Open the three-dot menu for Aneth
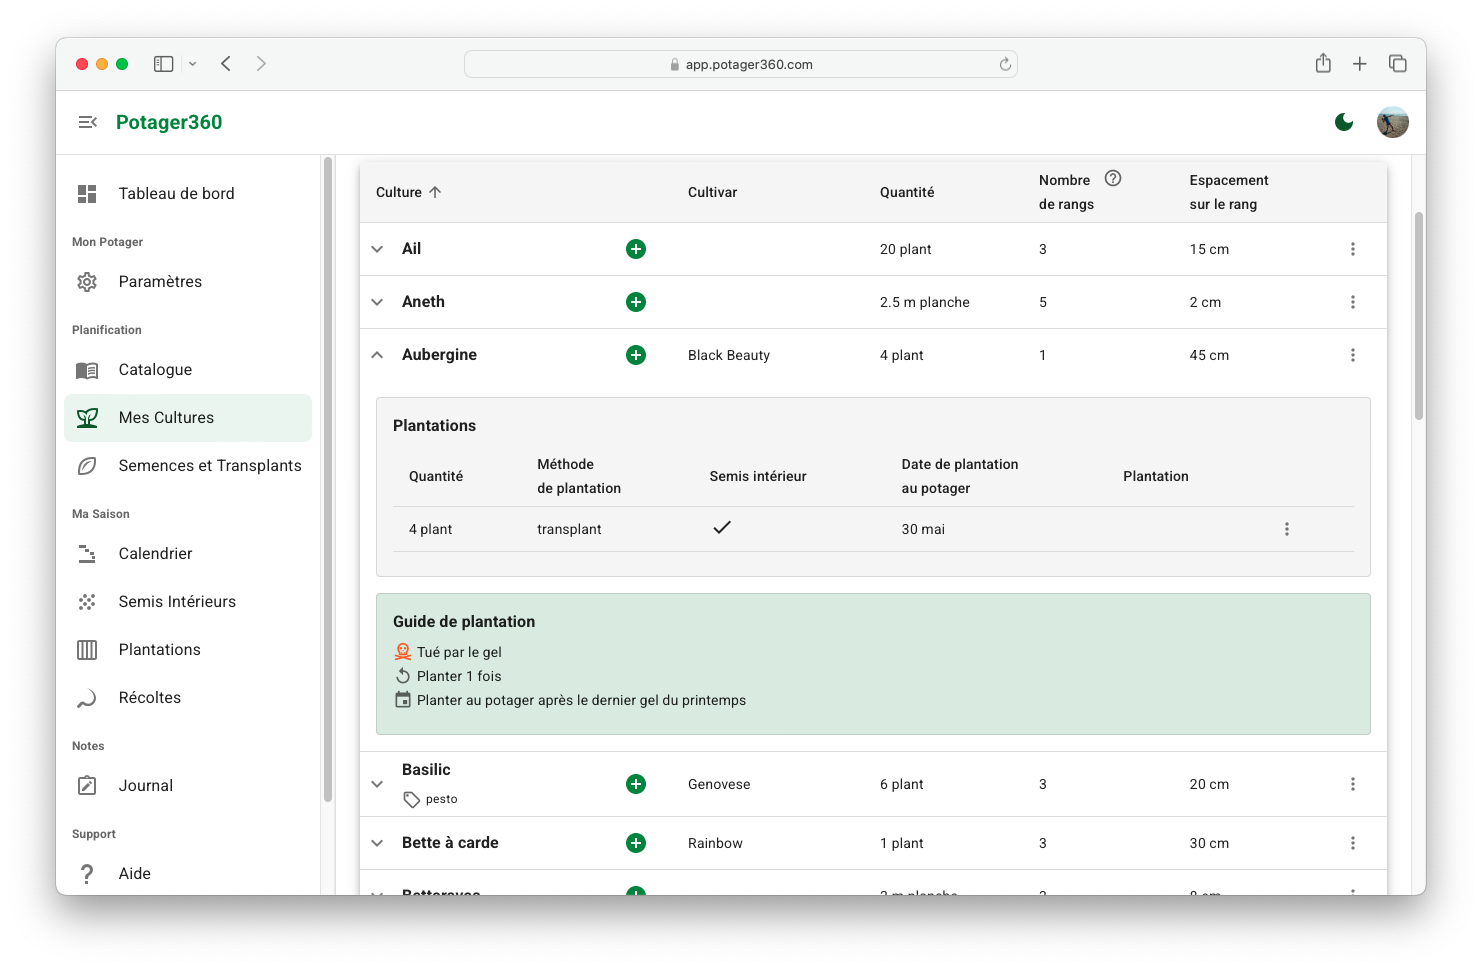The image size is (1482, 969). click(1352, 302)
